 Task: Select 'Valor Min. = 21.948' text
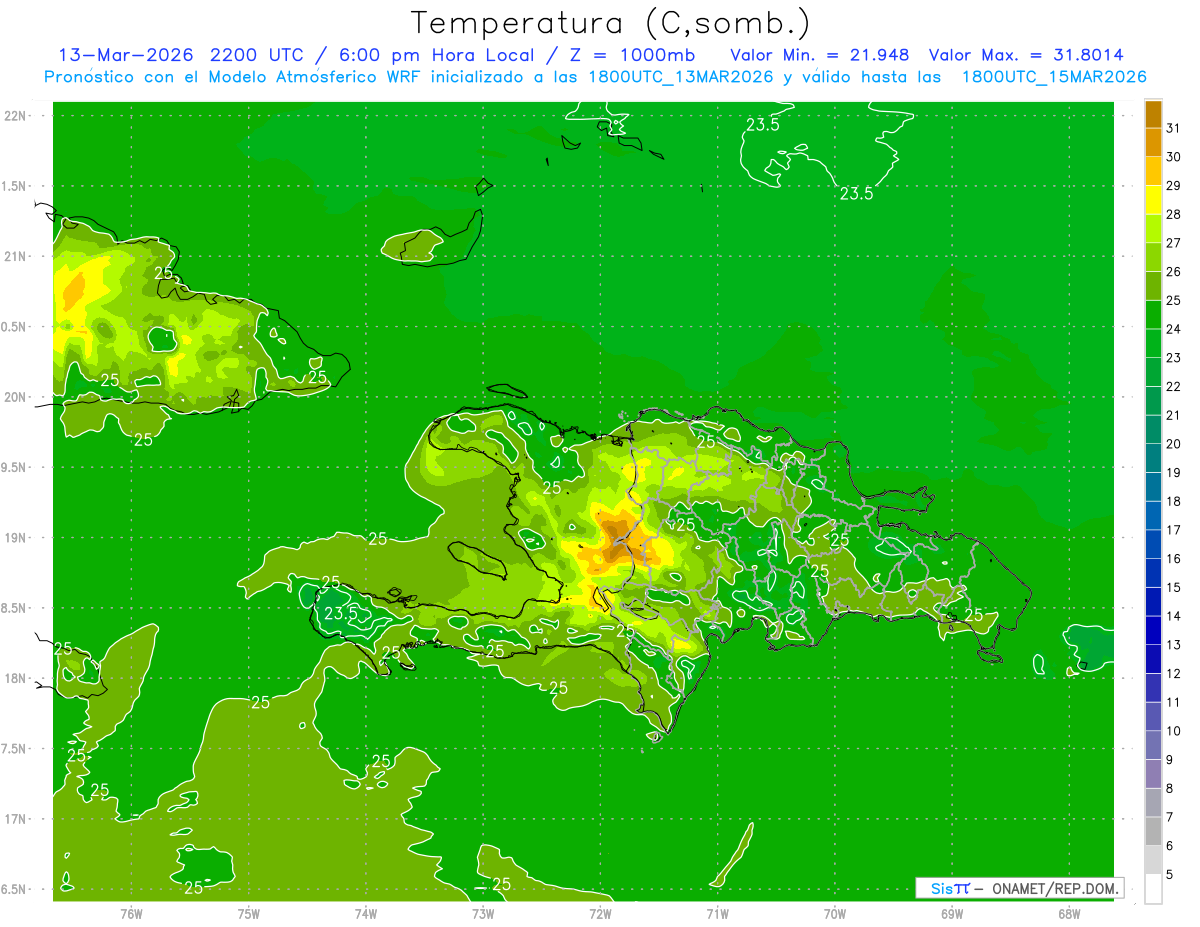[819, 55]
